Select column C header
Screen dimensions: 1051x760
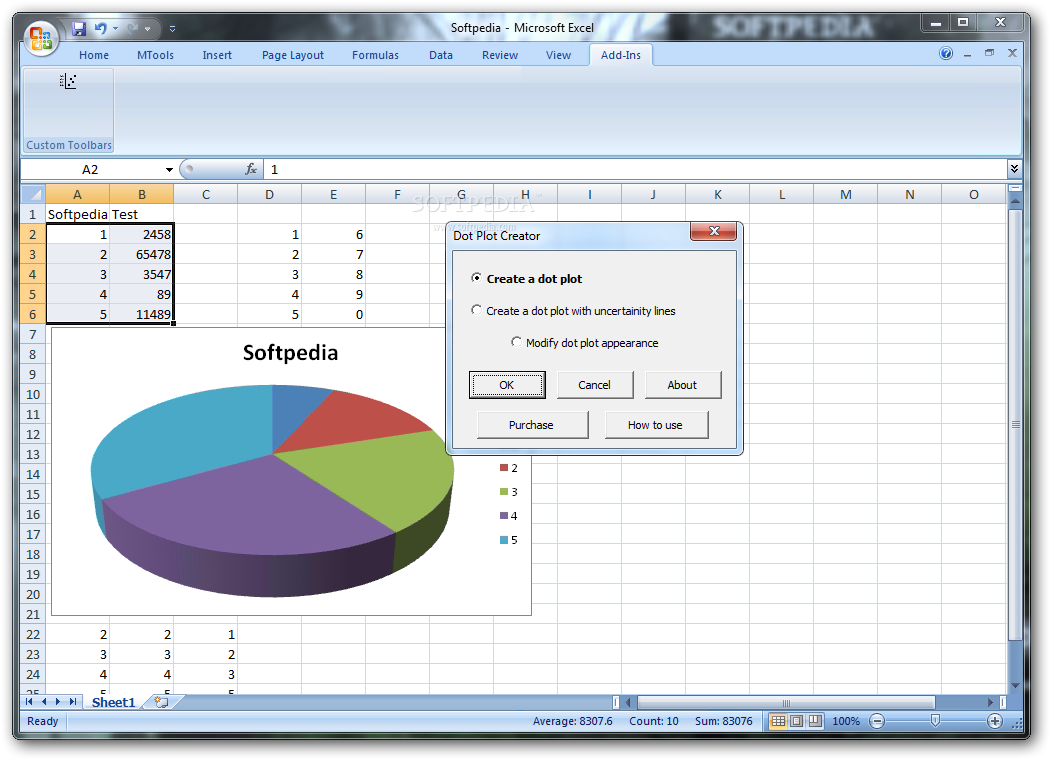point(206,194)
